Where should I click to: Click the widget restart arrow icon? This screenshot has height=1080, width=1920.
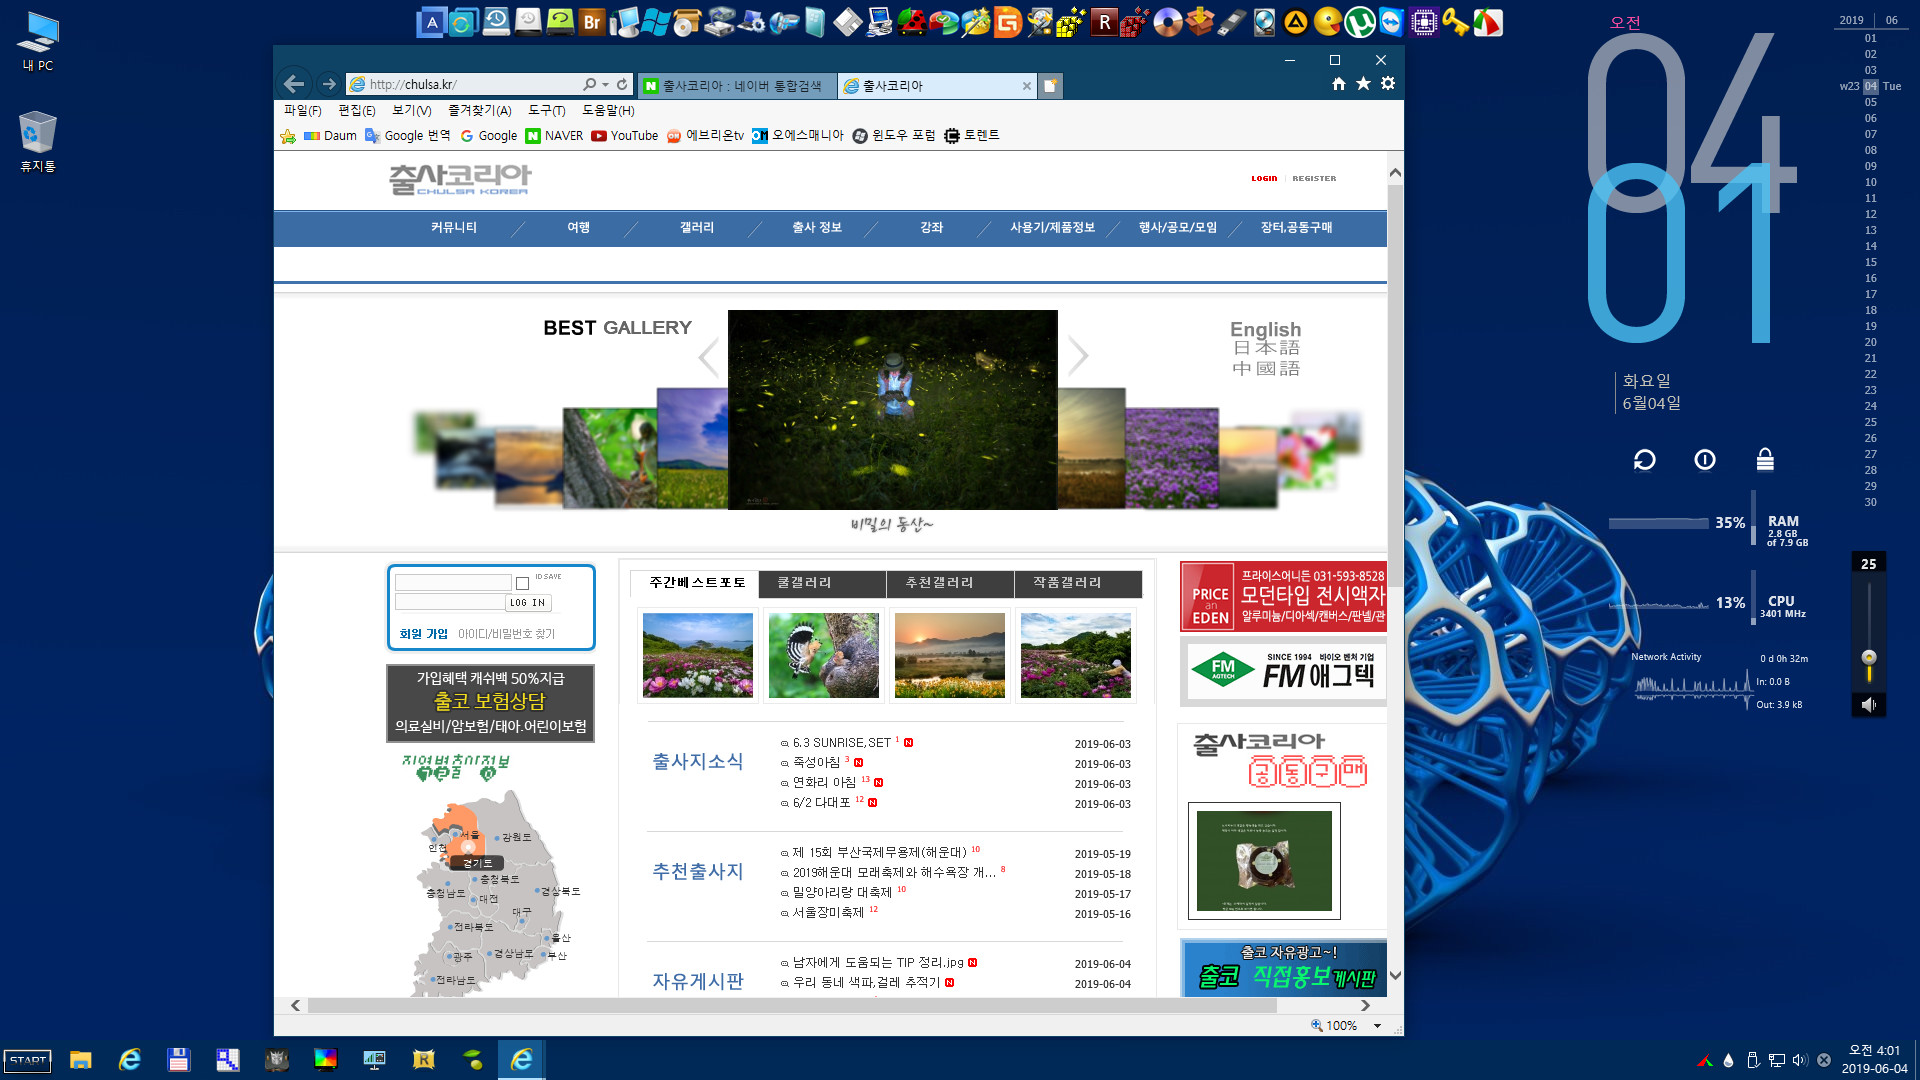(x=1644, y=460)
